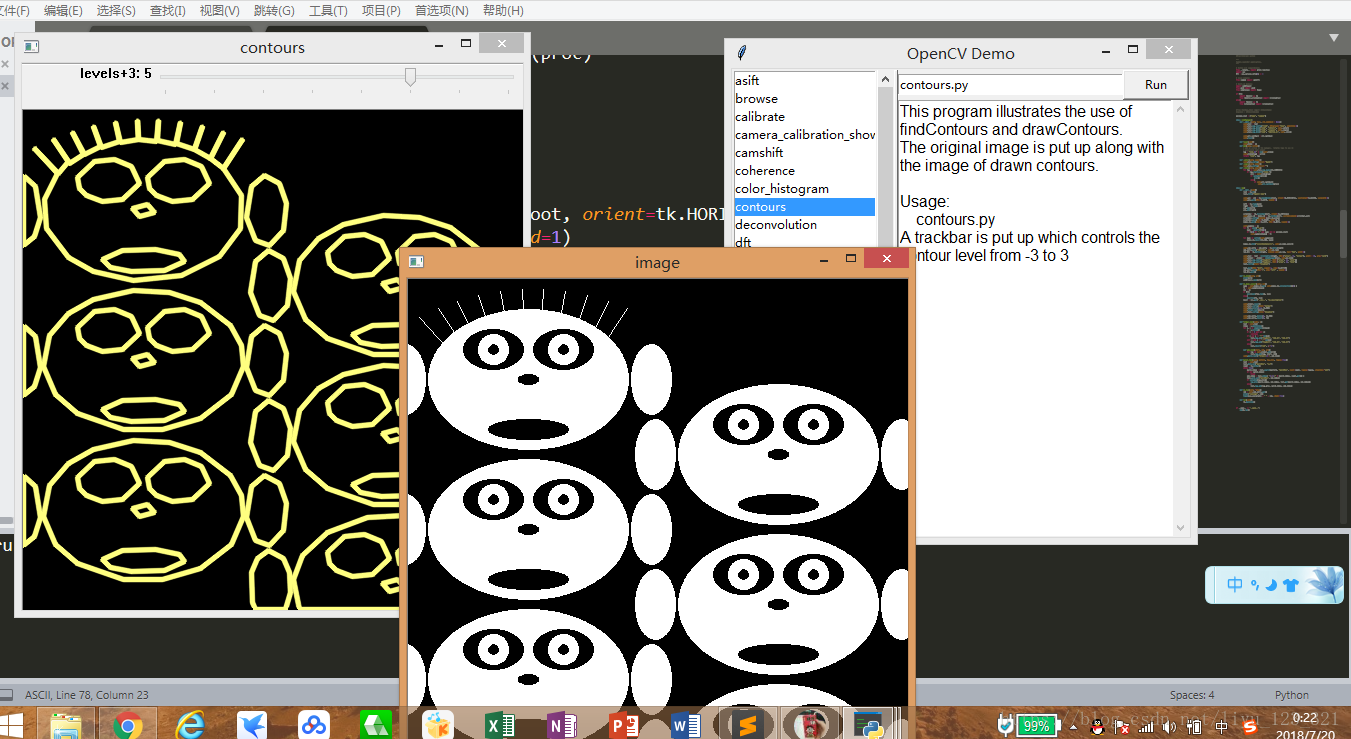Toggle the tray 中 input language indicator
This screenshot has height=739, width=1351.
(1221, 726)
